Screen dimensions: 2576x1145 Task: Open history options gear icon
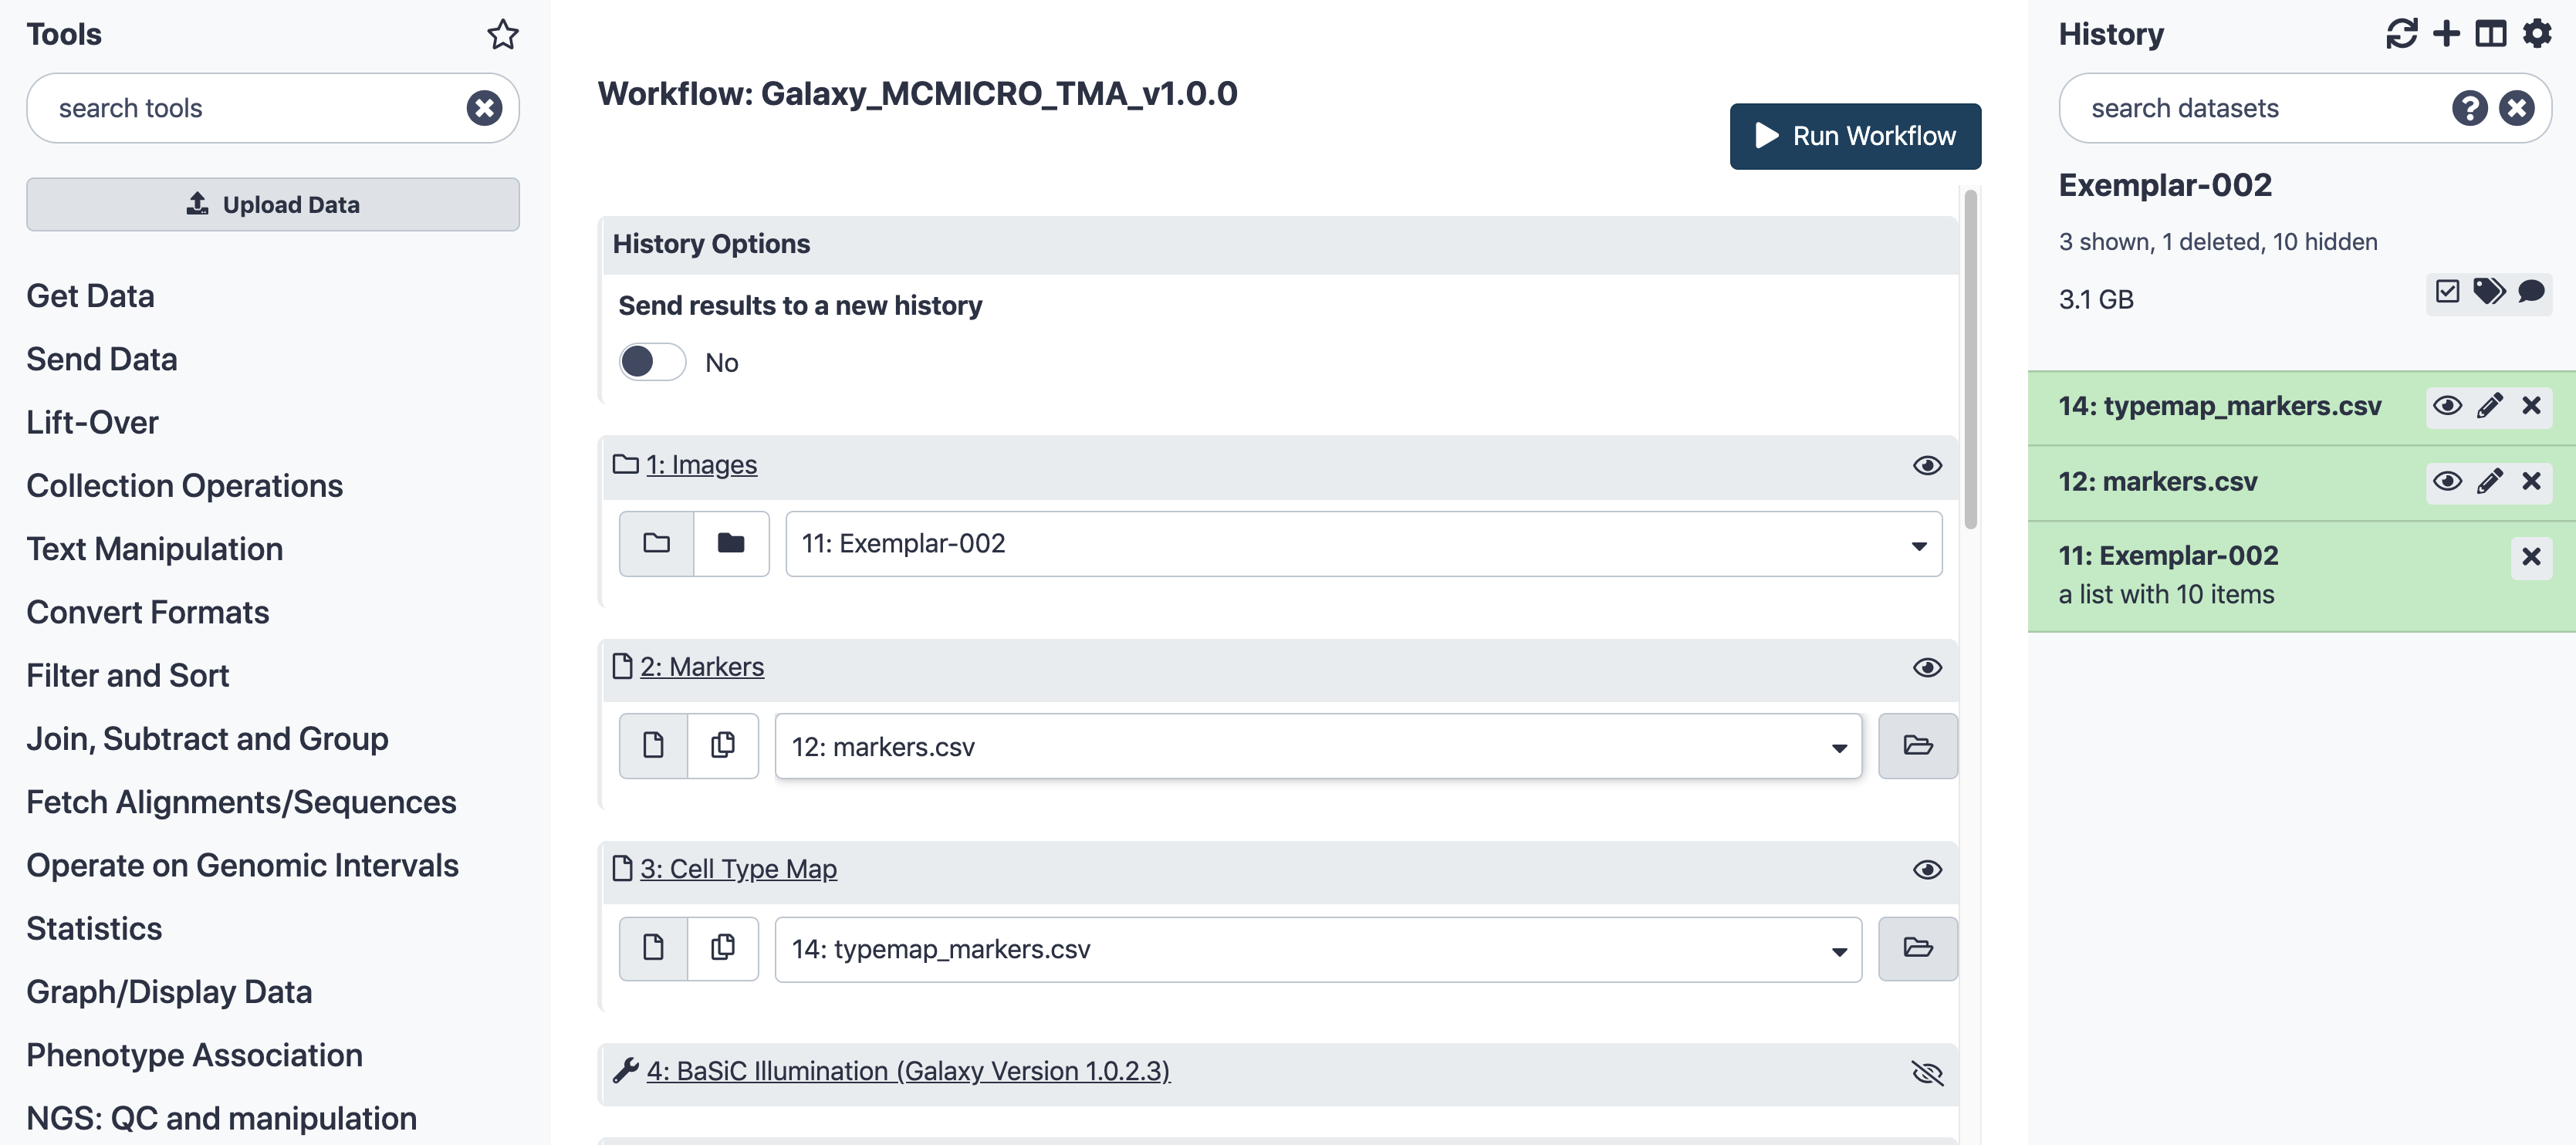[2536, 34]
